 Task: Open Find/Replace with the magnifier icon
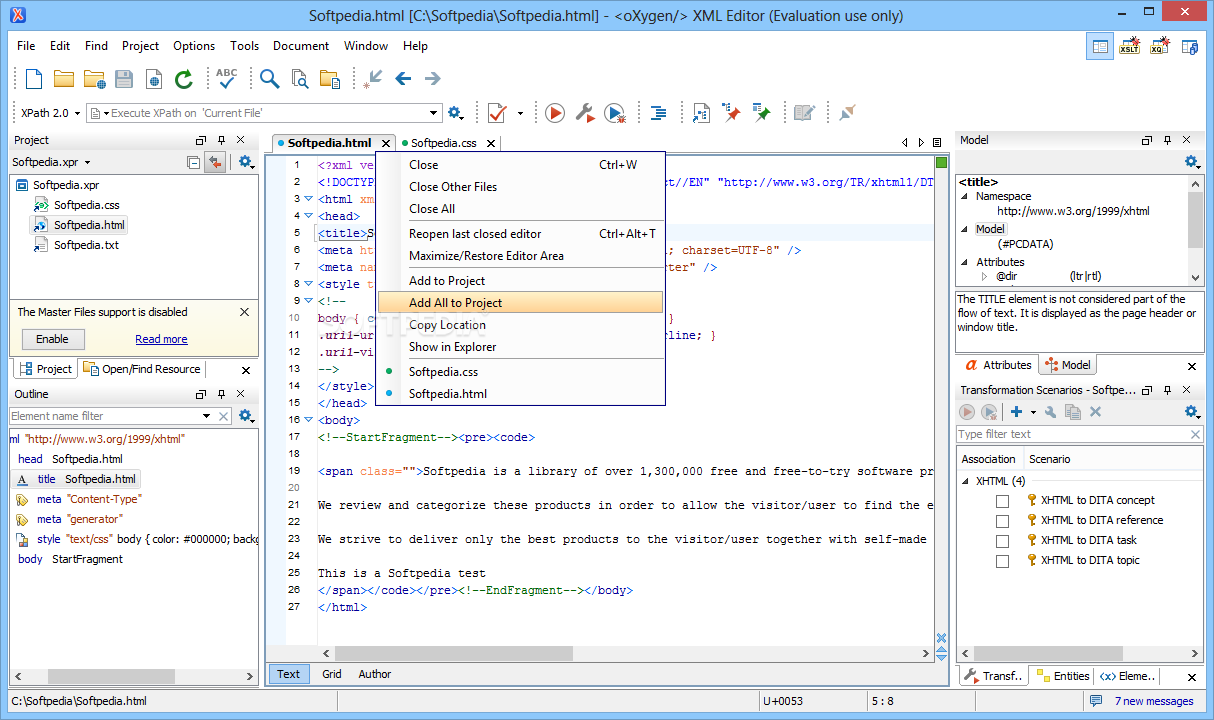pyautogui.click(x=269, y=79)
